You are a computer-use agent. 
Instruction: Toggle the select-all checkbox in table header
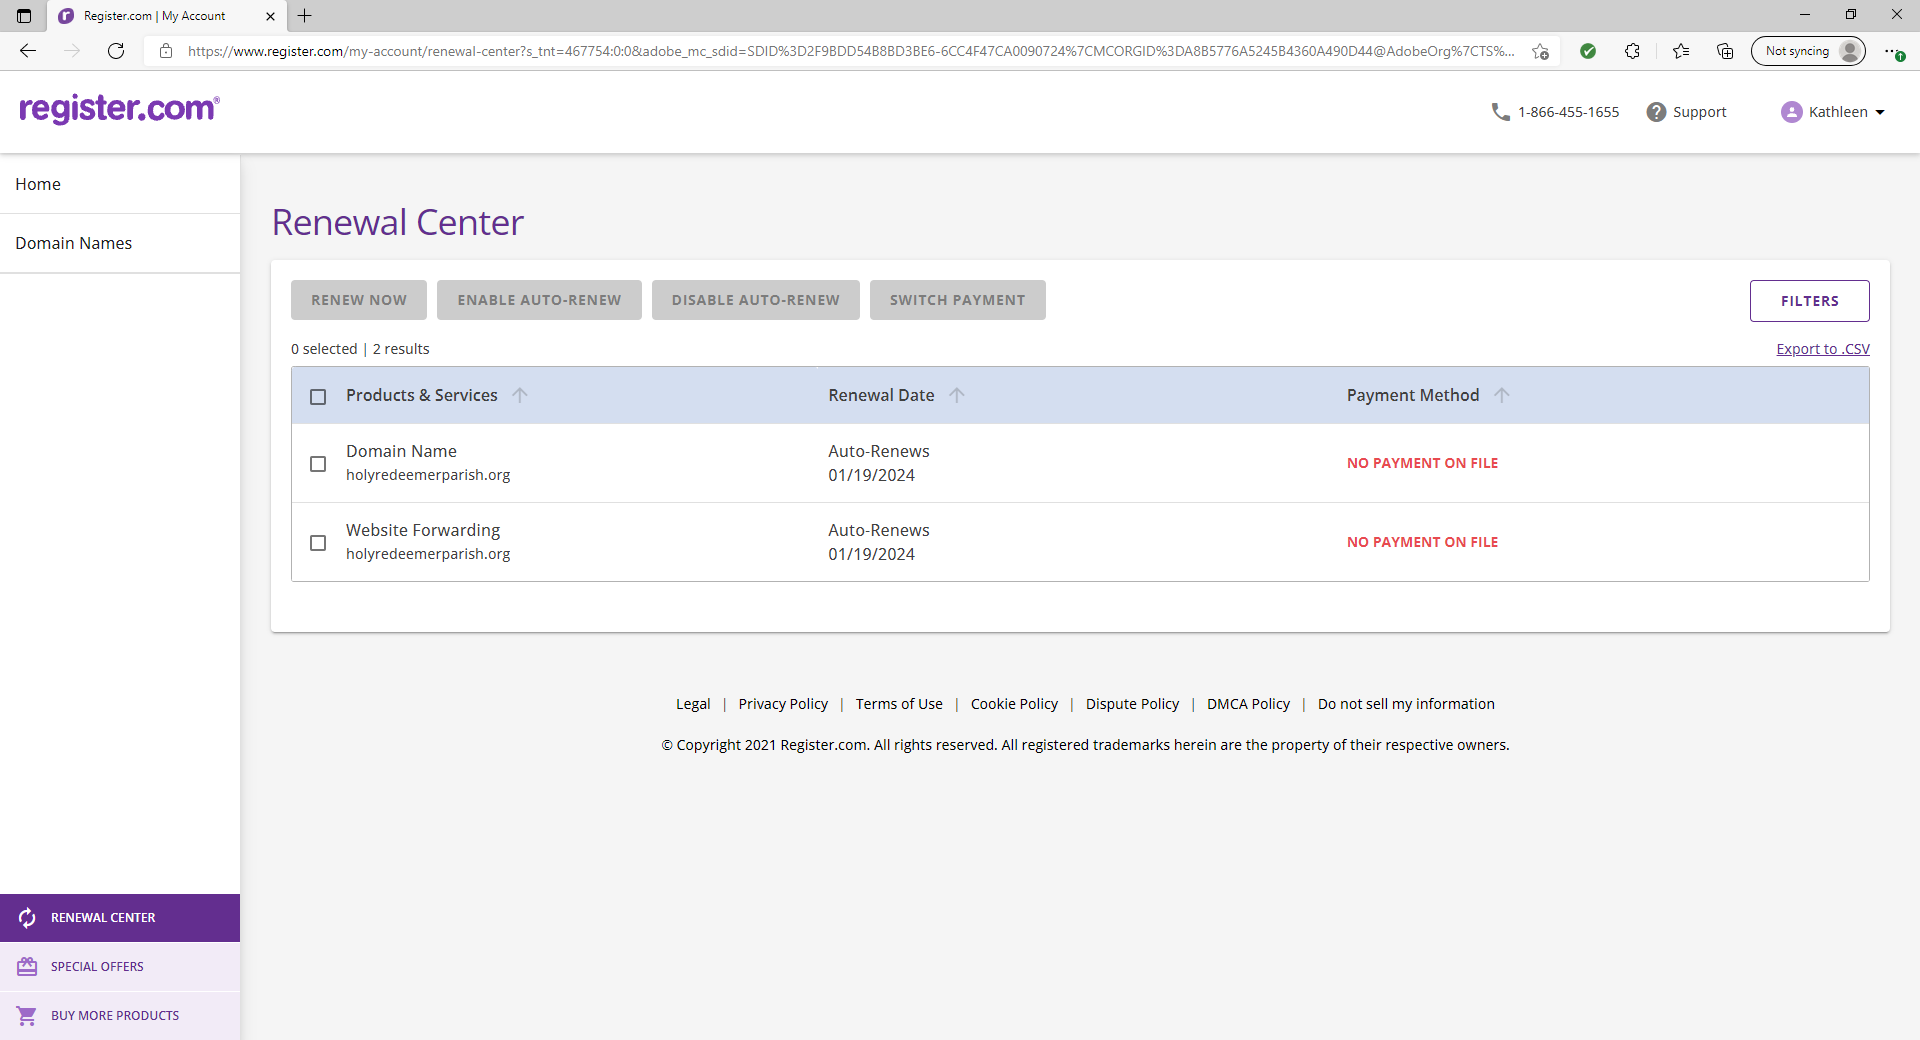click(318, 397)
